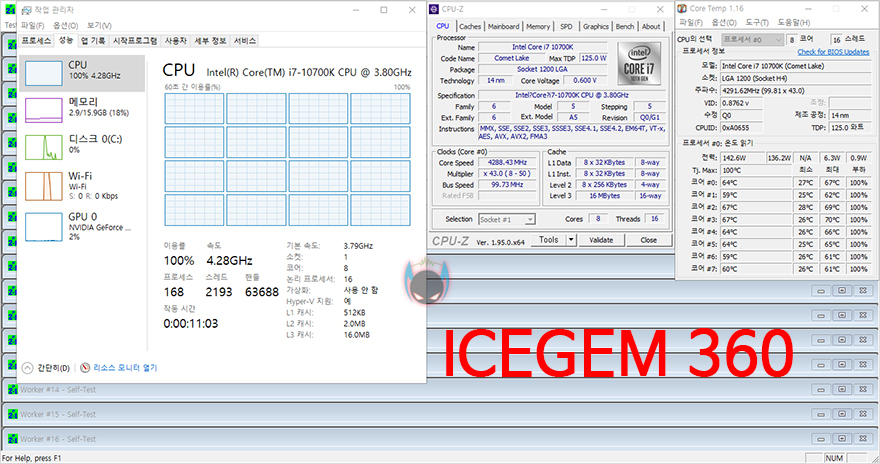Open the 프로세서 #0 CPU selection dropdown
This screenshot has width=880, height=464.
click(752, 39)
